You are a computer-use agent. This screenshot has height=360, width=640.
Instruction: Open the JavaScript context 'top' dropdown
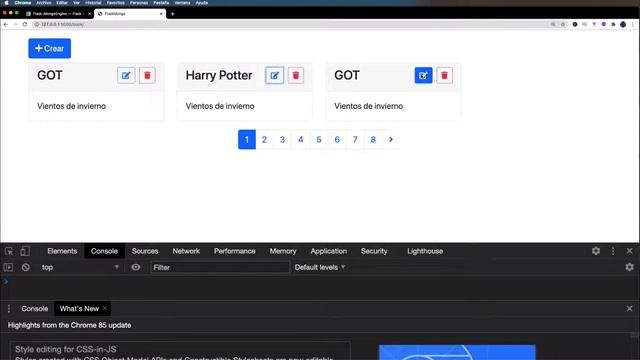click(x=80, y=267)
